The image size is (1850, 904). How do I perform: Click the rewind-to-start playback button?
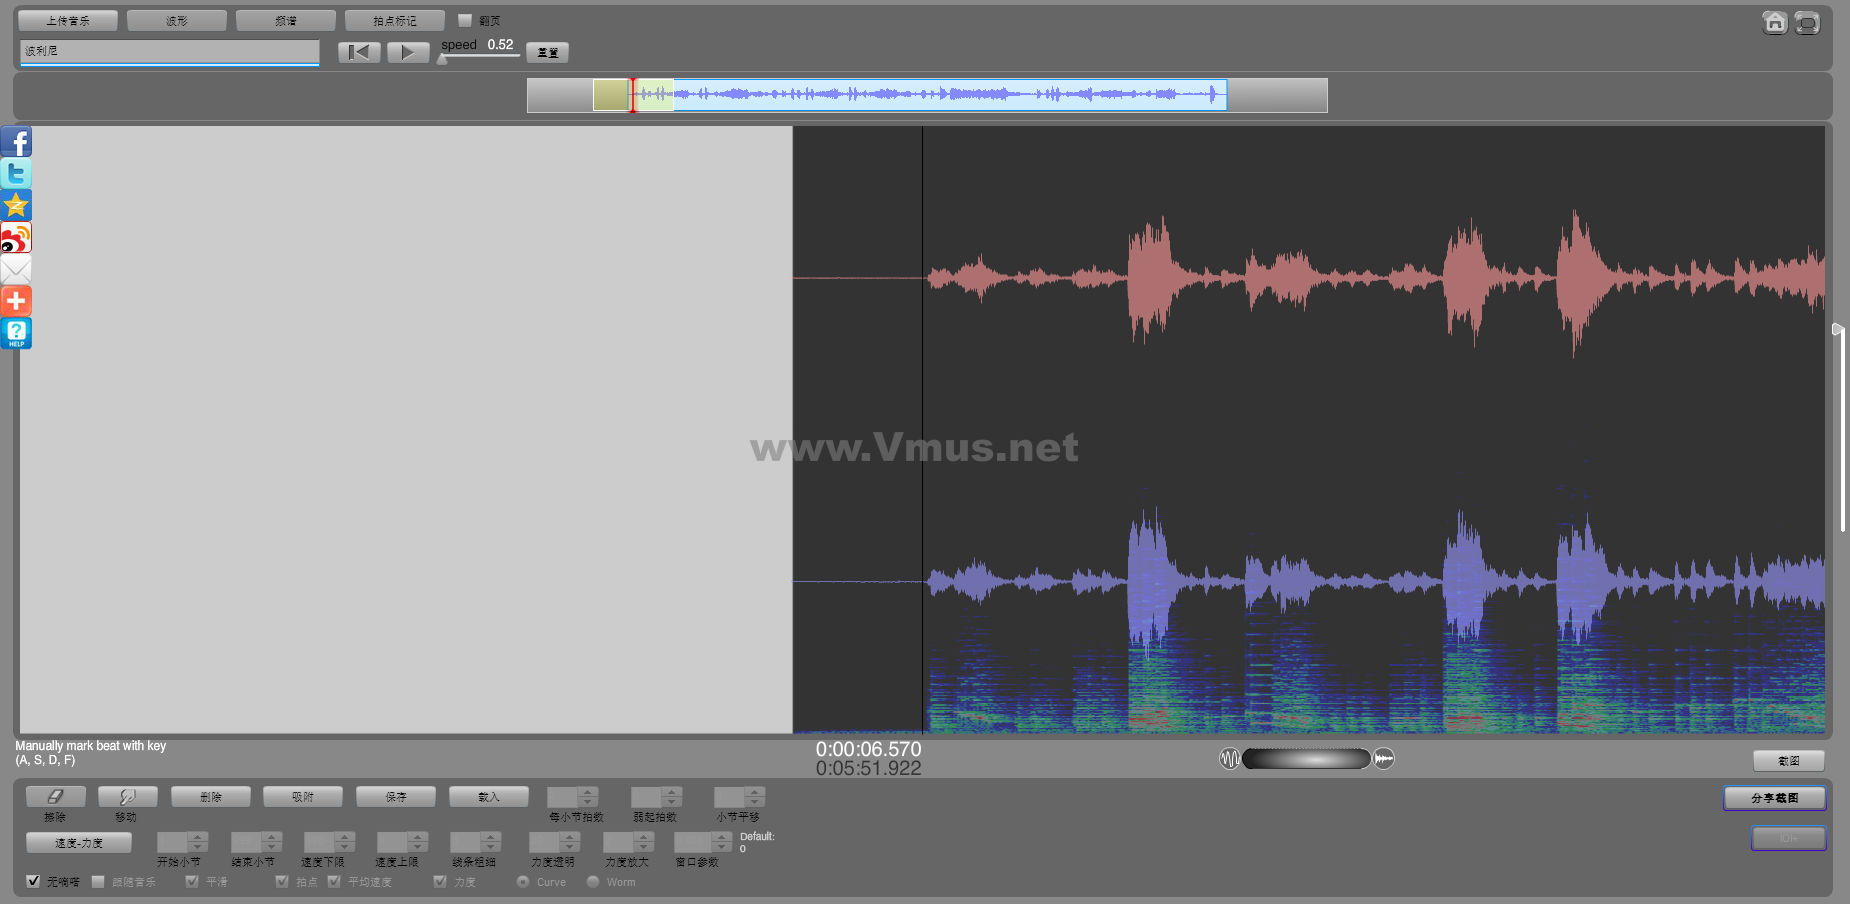359,52
